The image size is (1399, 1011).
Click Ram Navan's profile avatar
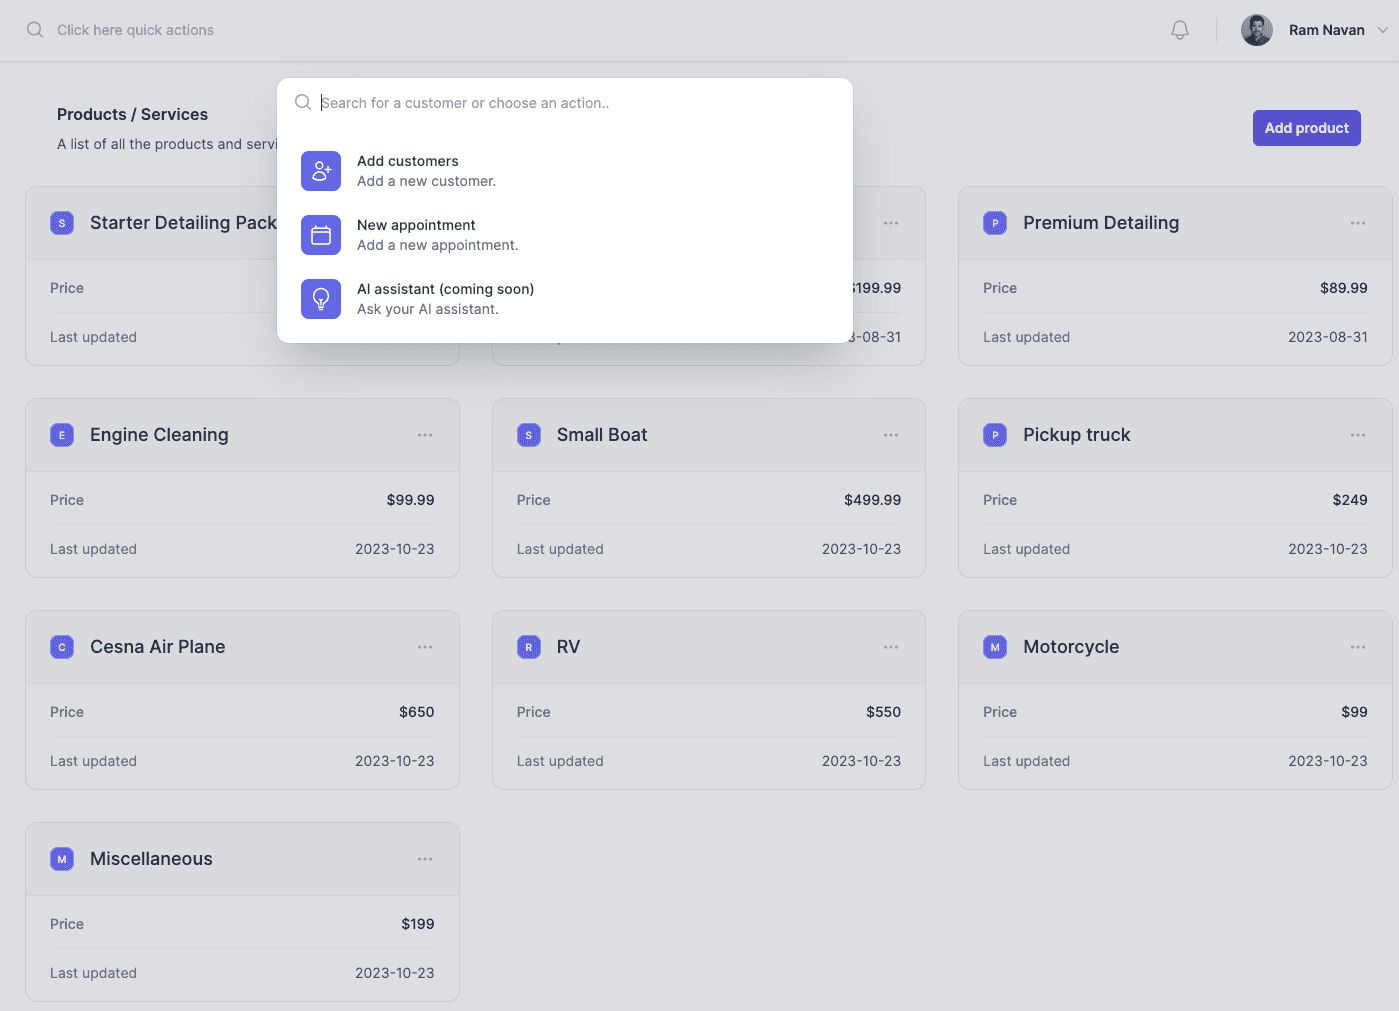click(1256, 30)
